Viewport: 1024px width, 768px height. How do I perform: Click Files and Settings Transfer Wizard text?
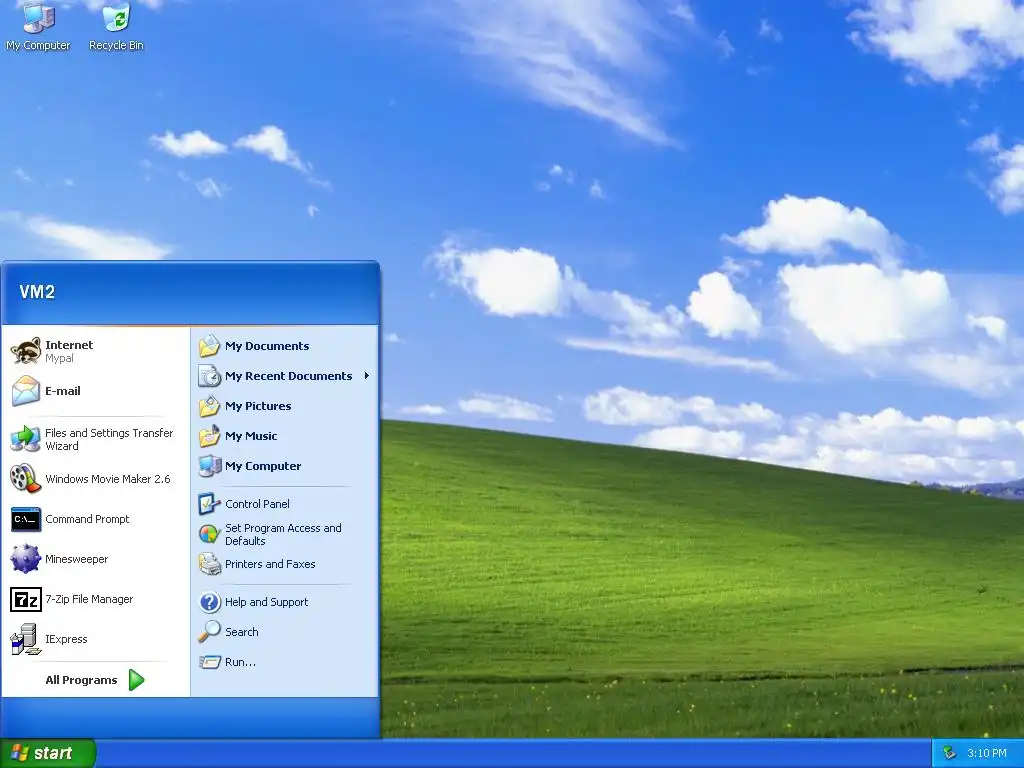(x=109, y=439)
